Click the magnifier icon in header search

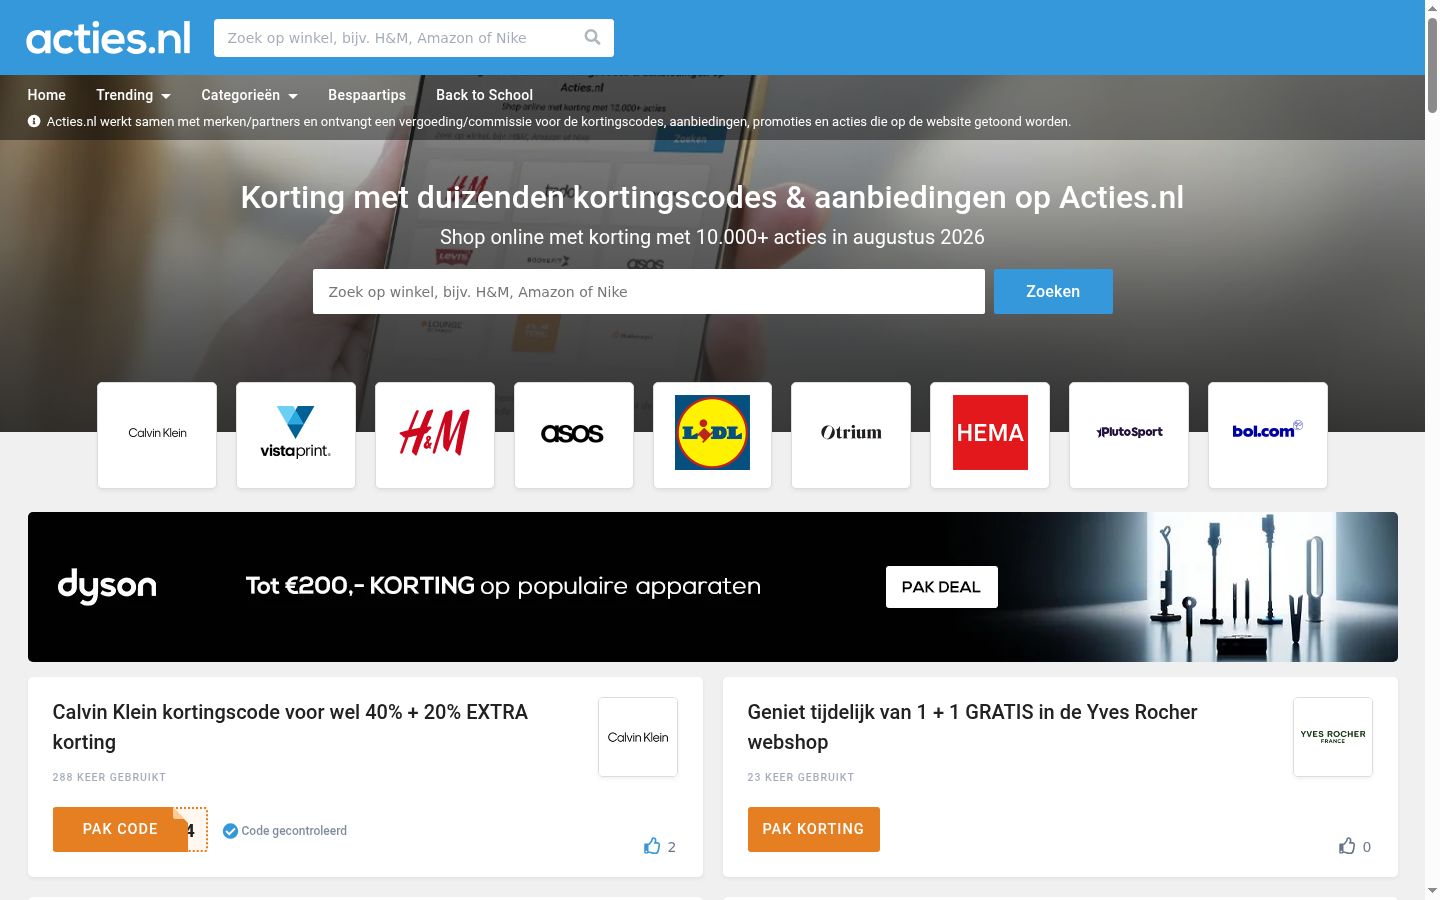pos(592,38)
